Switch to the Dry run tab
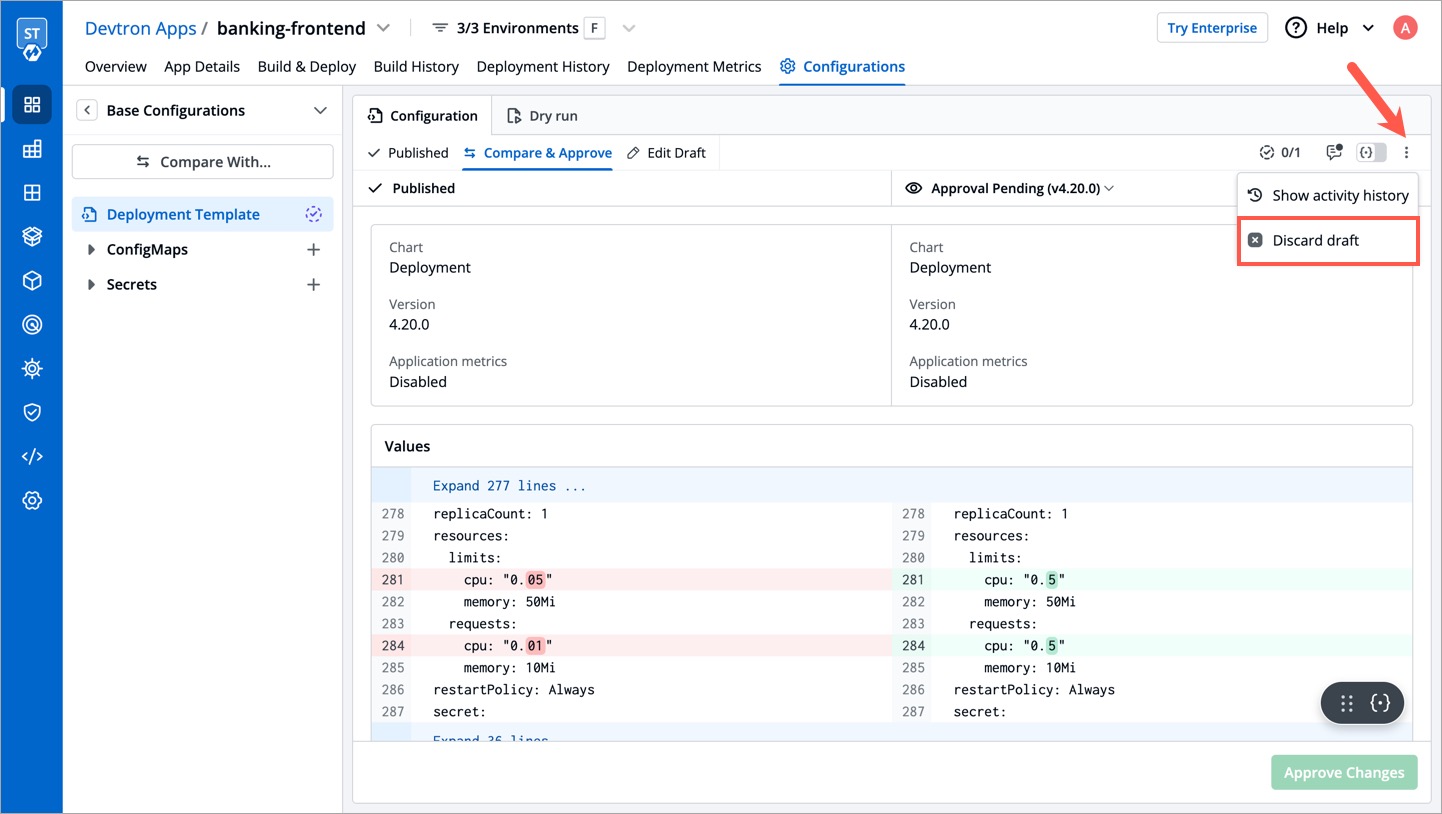Image resolution: width=1442 pixels, height=814 pixels. tap(542, 116)
